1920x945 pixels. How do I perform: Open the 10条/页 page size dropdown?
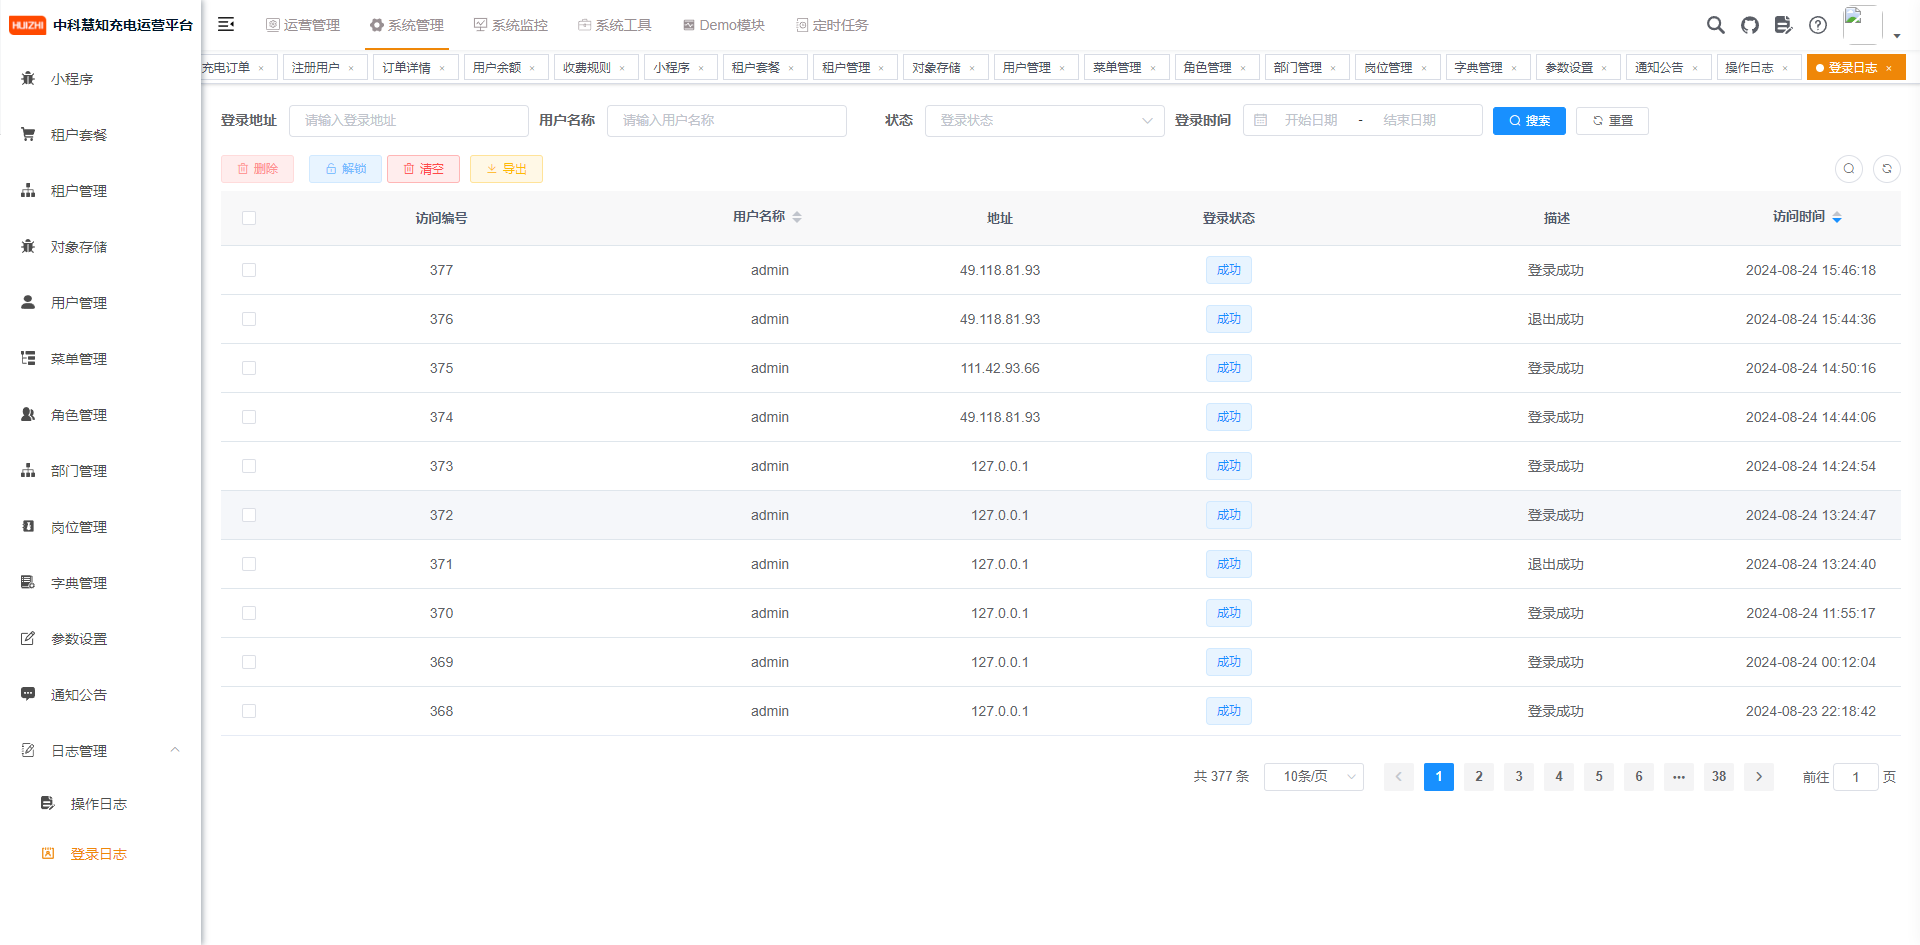(1313, 777)
